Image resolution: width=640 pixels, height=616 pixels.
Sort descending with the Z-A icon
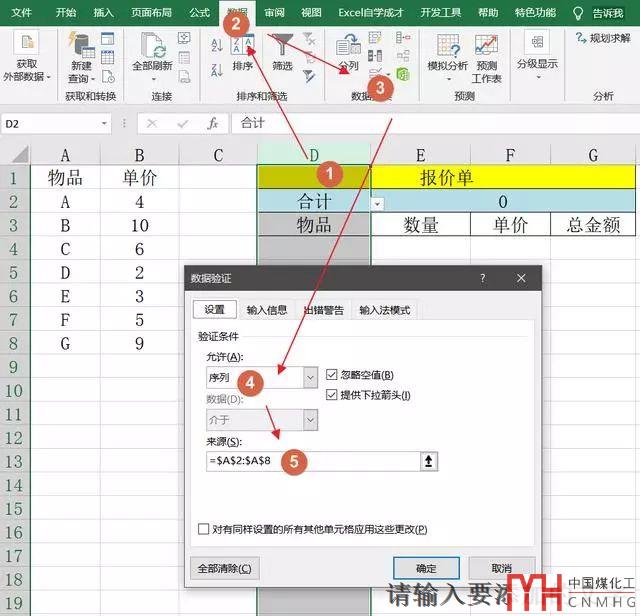click(217, 70)
